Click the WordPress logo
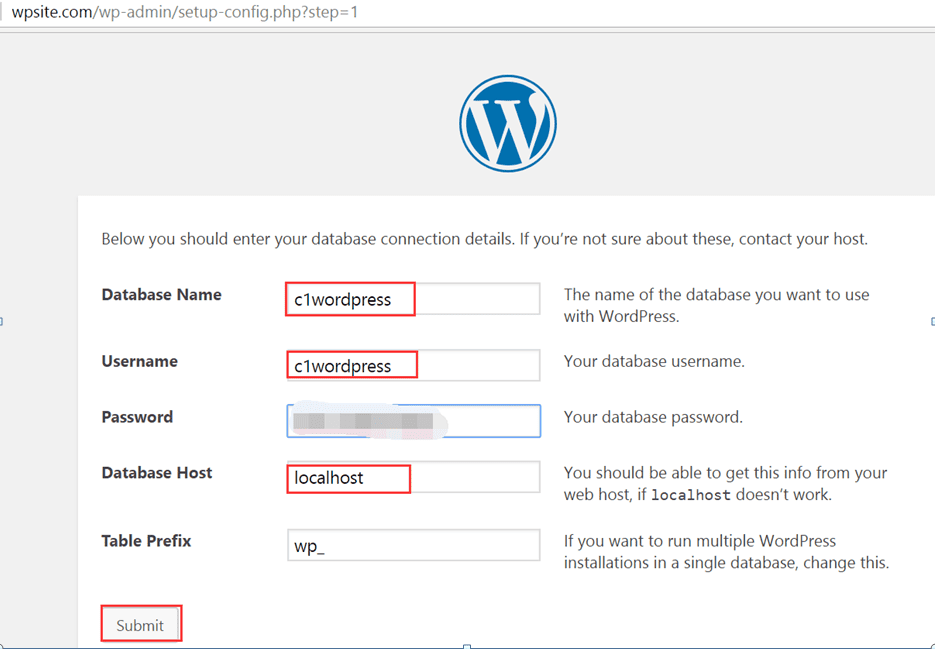 (x=507, y=123)
